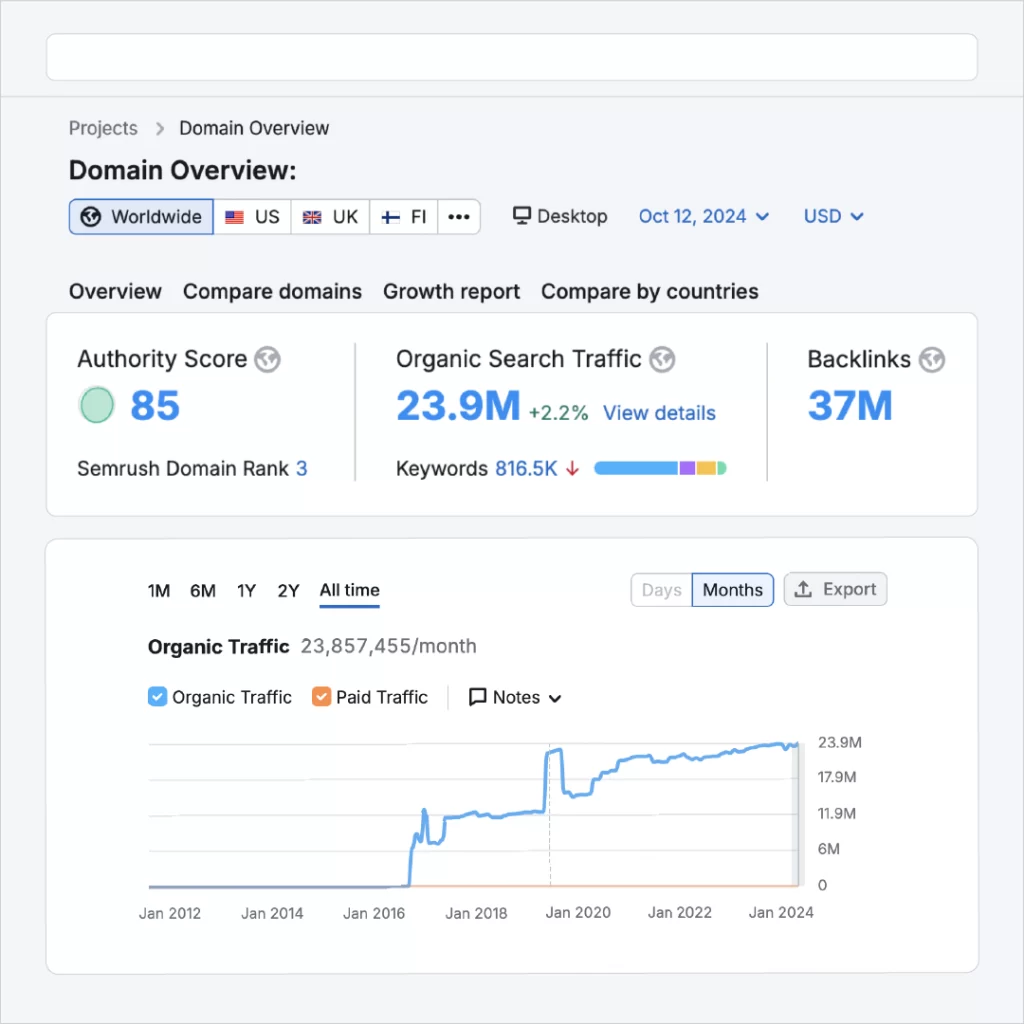Screen dimensions: 1024x1024
Task: Switch to the Compare domains tab
Action: click(272, 291)
